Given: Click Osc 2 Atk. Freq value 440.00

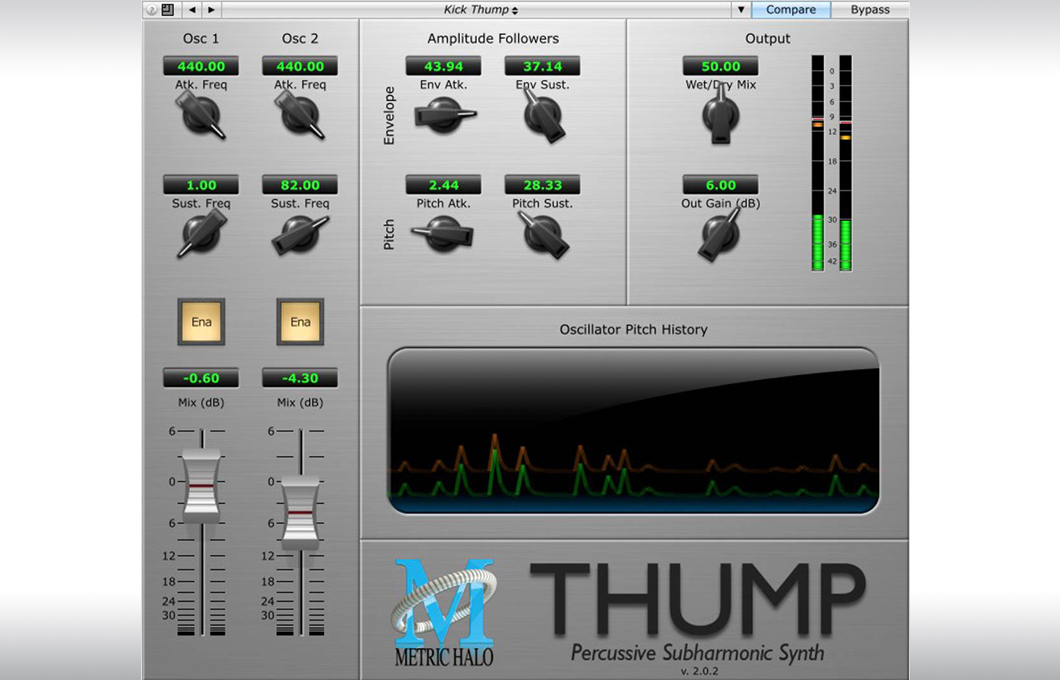Looking at the screenshot, I should click(299, 66).
